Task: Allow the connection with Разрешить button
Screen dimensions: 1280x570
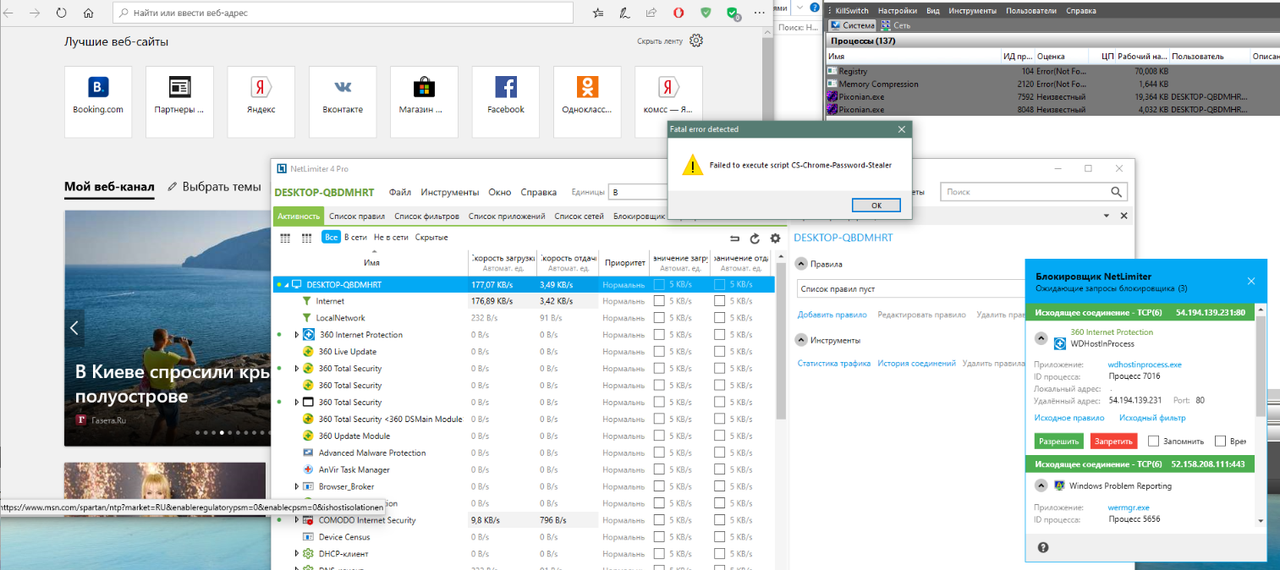Action: (1059, 441)
